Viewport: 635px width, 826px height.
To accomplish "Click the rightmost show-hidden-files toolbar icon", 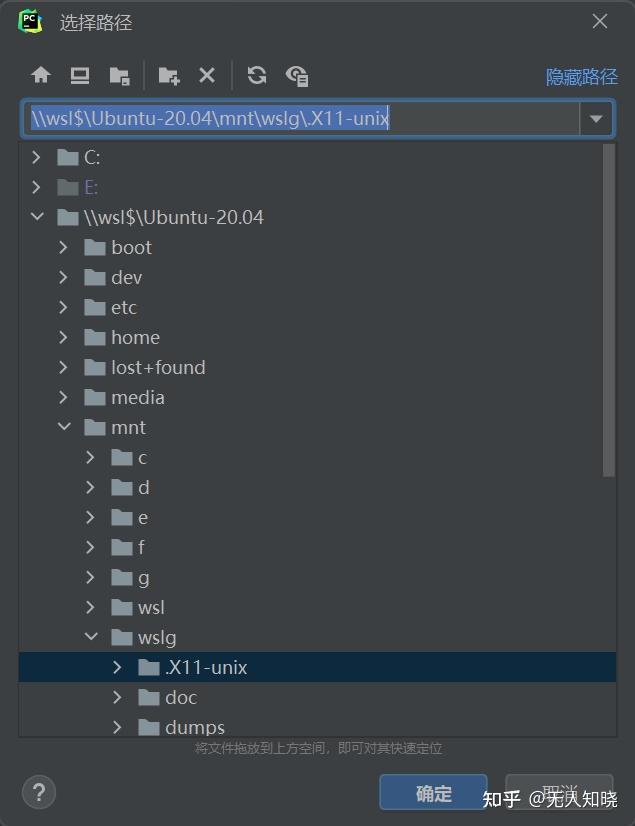I will 296,75.
